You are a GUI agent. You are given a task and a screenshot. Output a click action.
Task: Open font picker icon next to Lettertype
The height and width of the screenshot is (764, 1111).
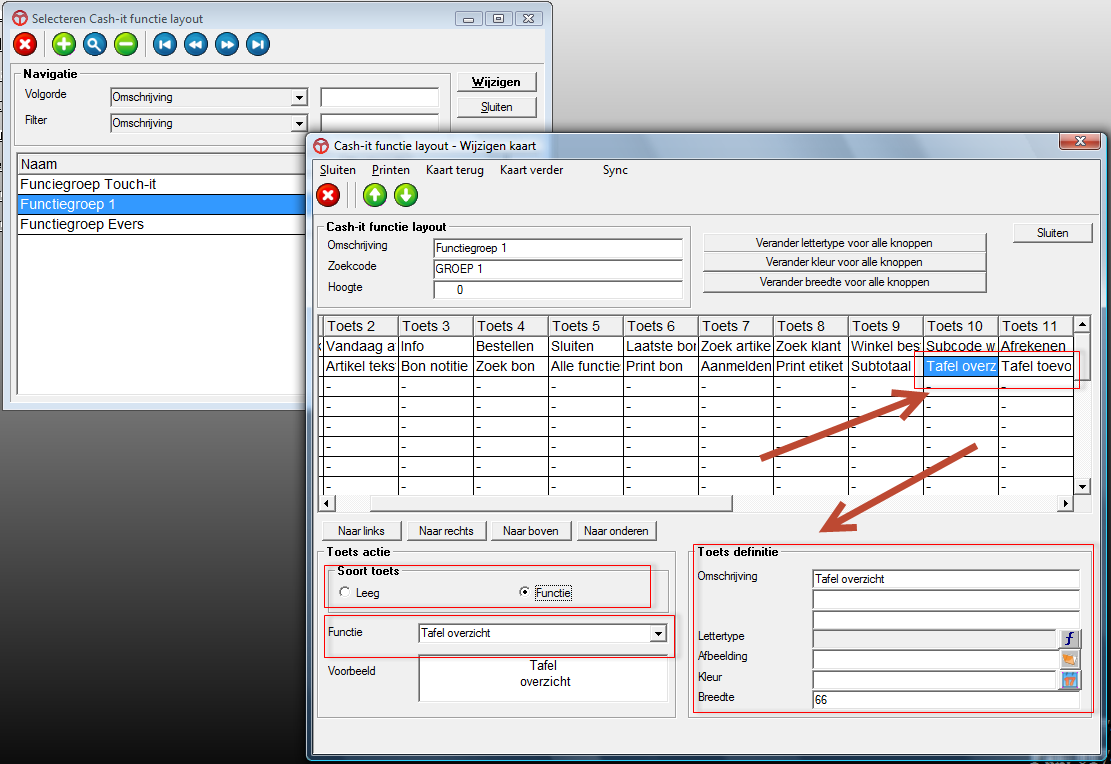(x=1069, y=639)
